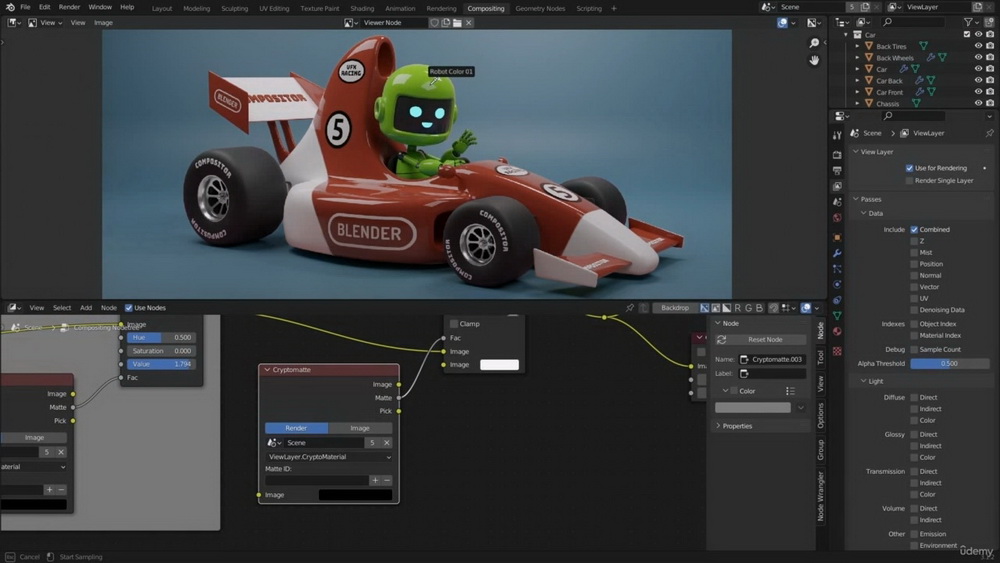Hide Chassis object with eye icon

pyautogui.click(x=978, y=103)
